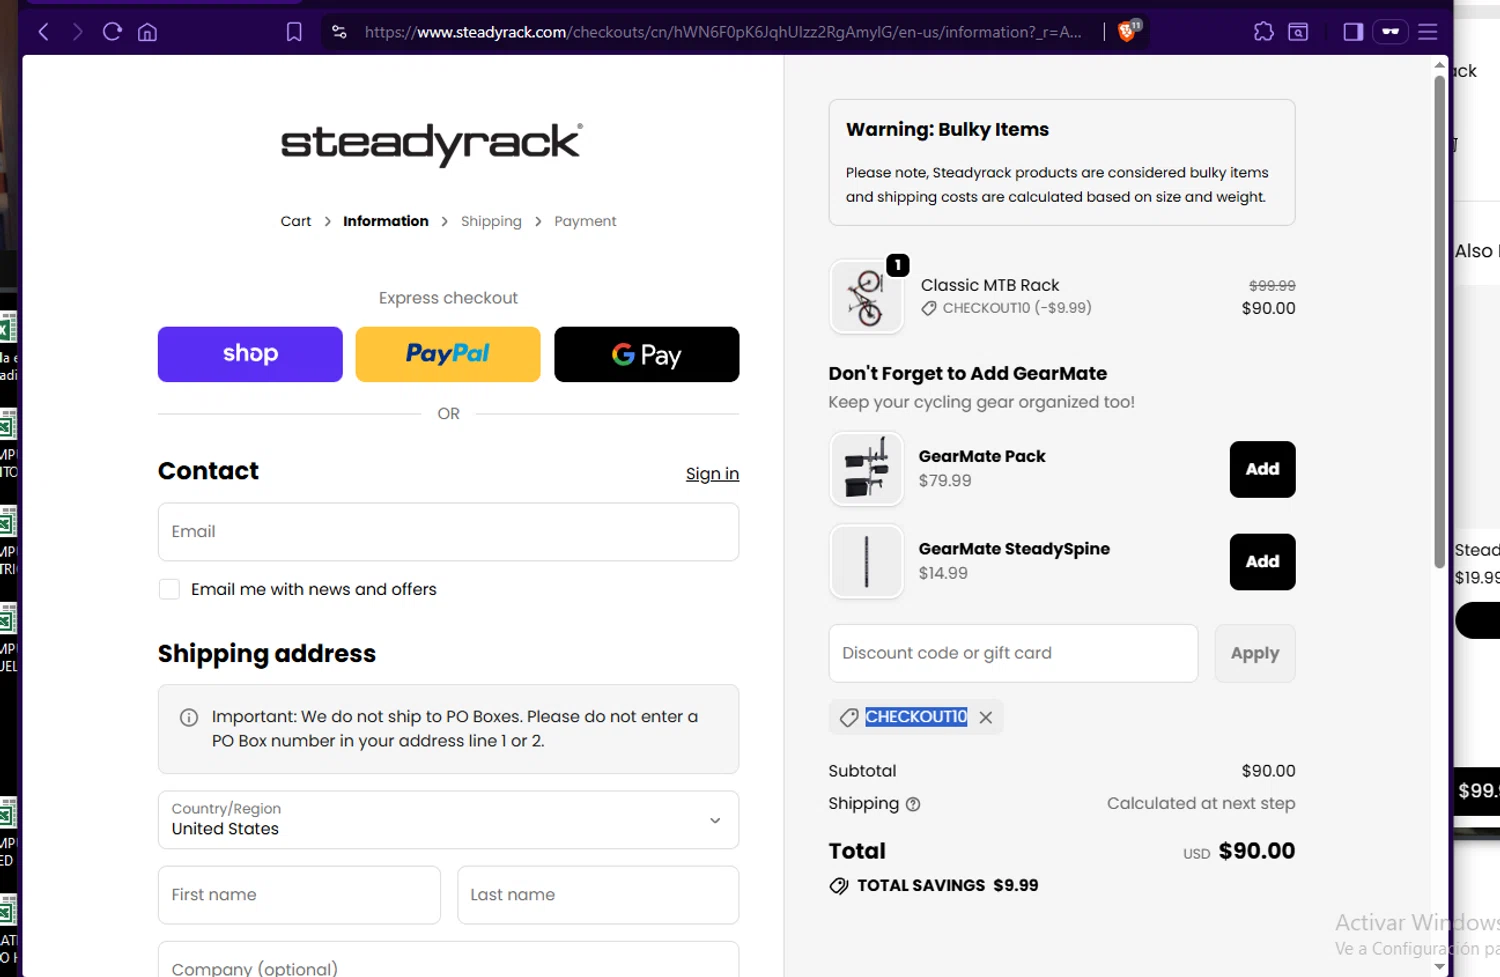
Task: Select the Shipping breadcrumb step
Action: tap(491, 221)
